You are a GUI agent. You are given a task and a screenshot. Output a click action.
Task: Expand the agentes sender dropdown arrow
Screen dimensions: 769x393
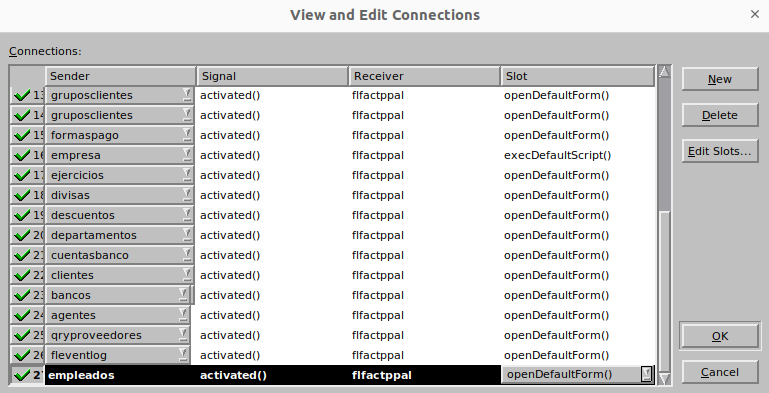point(183,315)
